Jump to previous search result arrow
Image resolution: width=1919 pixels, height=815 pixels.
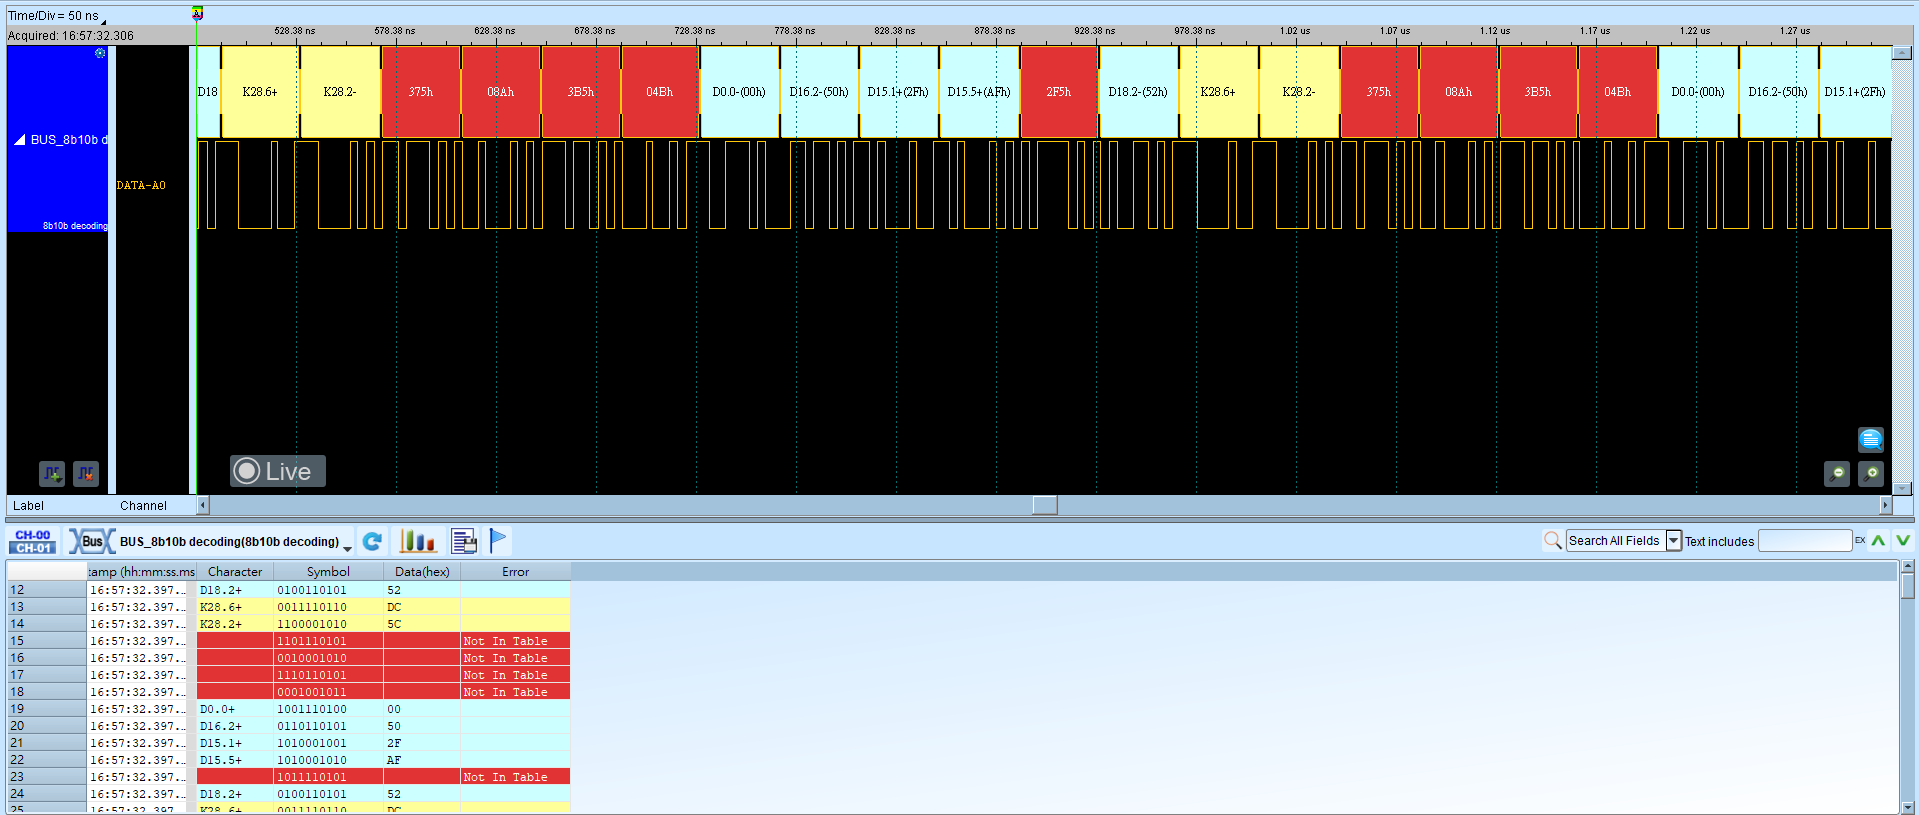click(1879, 541)
